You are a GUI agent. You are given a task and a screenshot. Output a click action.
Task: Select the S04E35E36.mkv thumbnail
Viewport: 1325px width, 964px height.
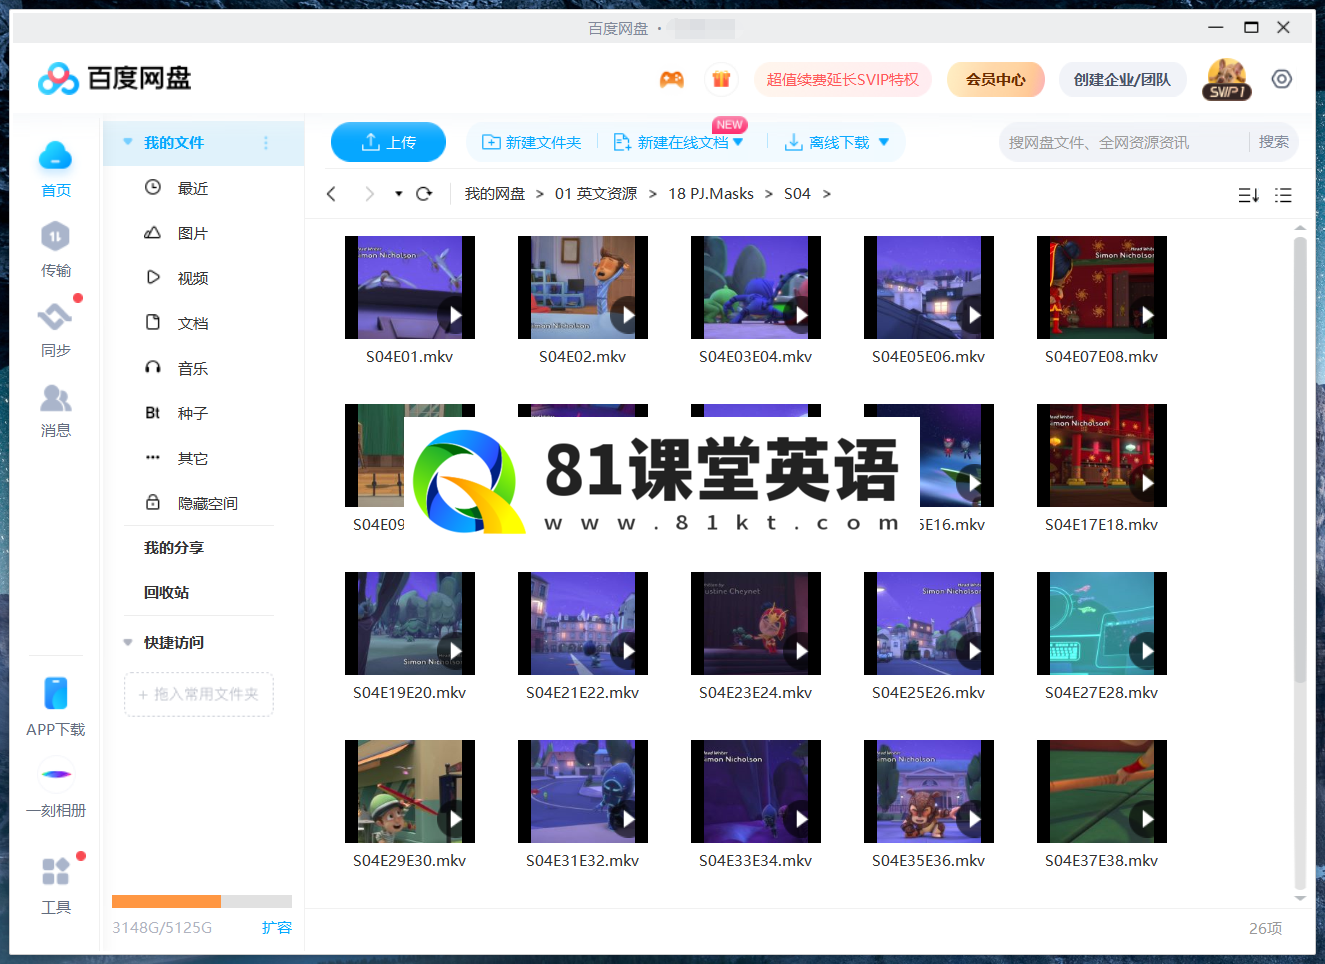(x=929, y=792)
